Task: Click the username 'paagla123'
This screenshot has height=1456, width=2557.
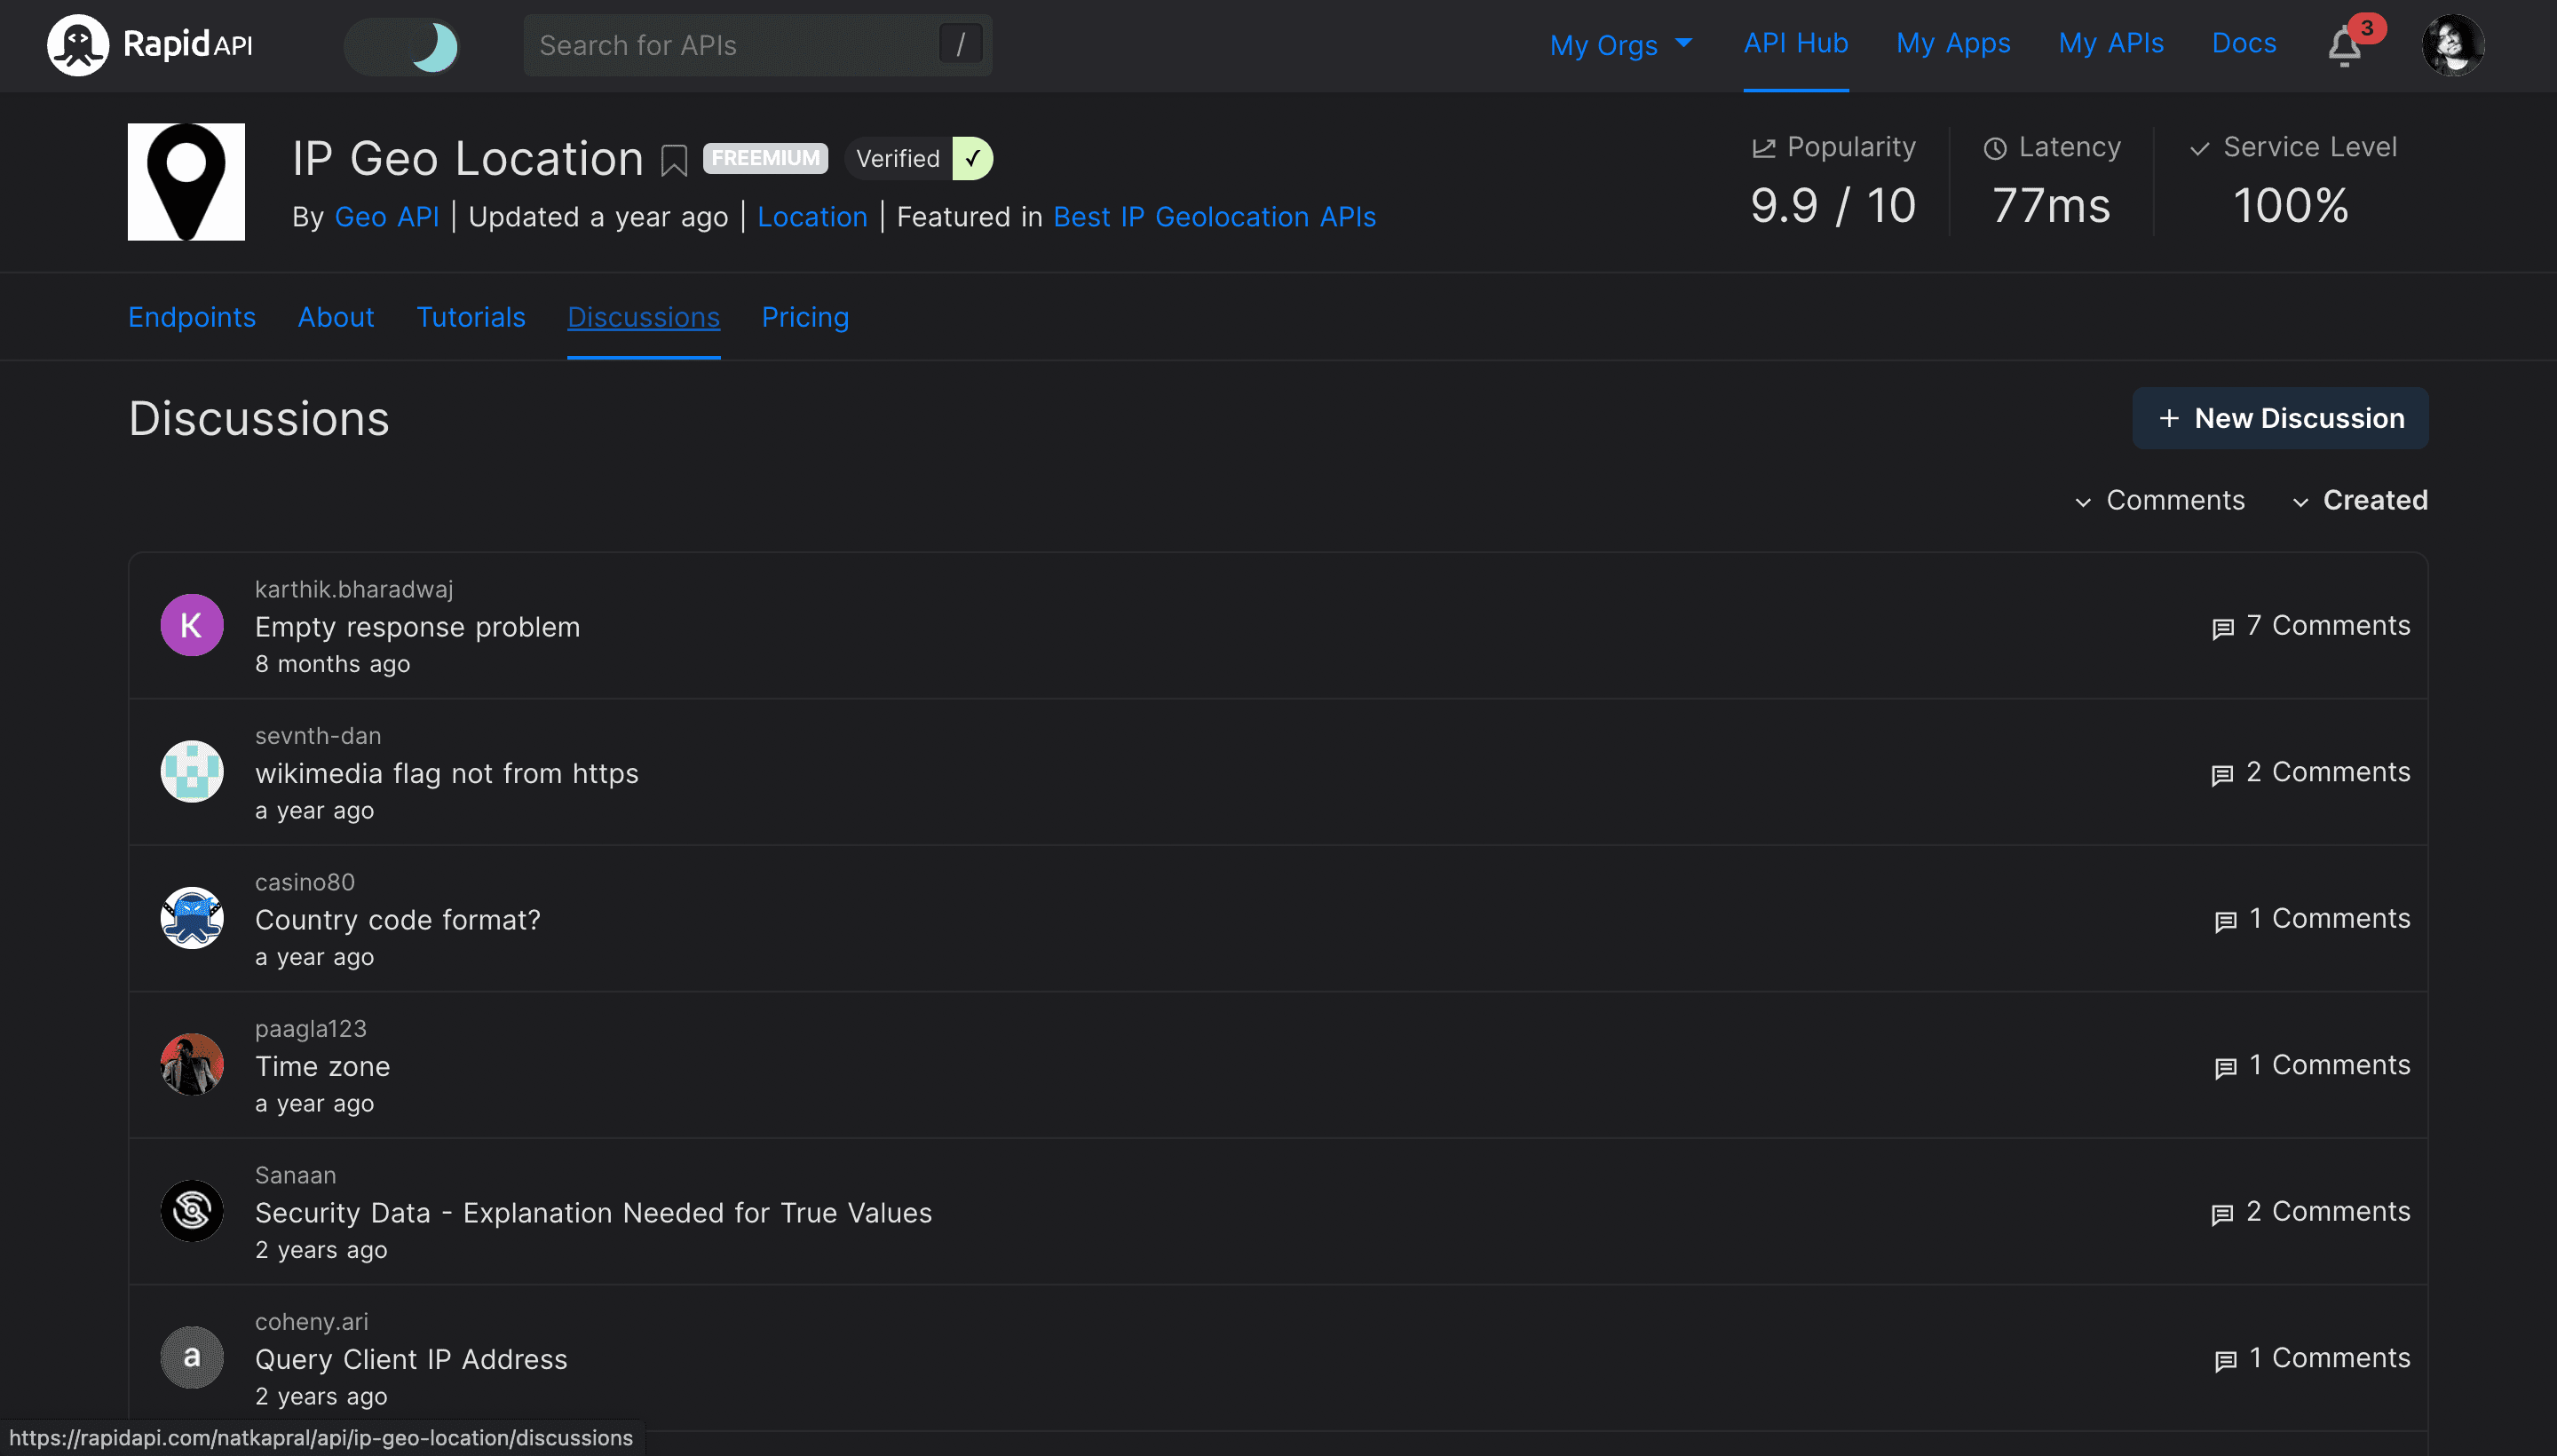Action: pyautogui.click(x=311, y=1028)
